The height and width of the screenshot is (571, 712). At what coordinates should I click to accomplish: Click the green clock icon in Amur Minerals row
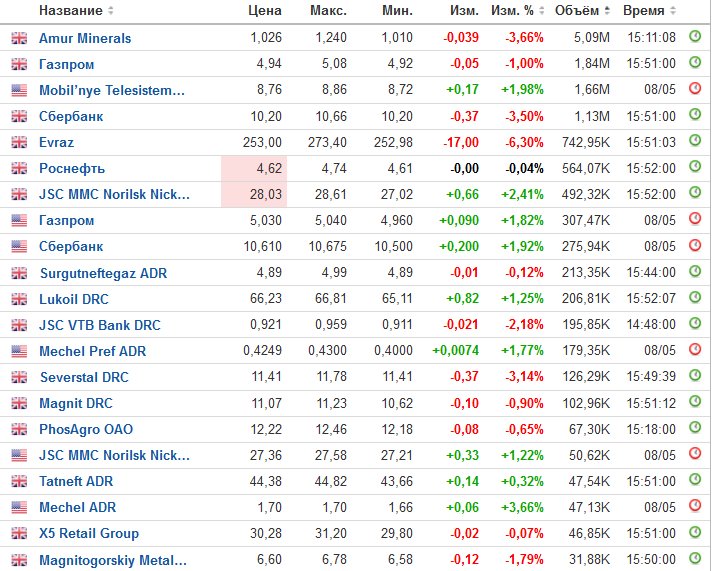[x=695, y=36]
